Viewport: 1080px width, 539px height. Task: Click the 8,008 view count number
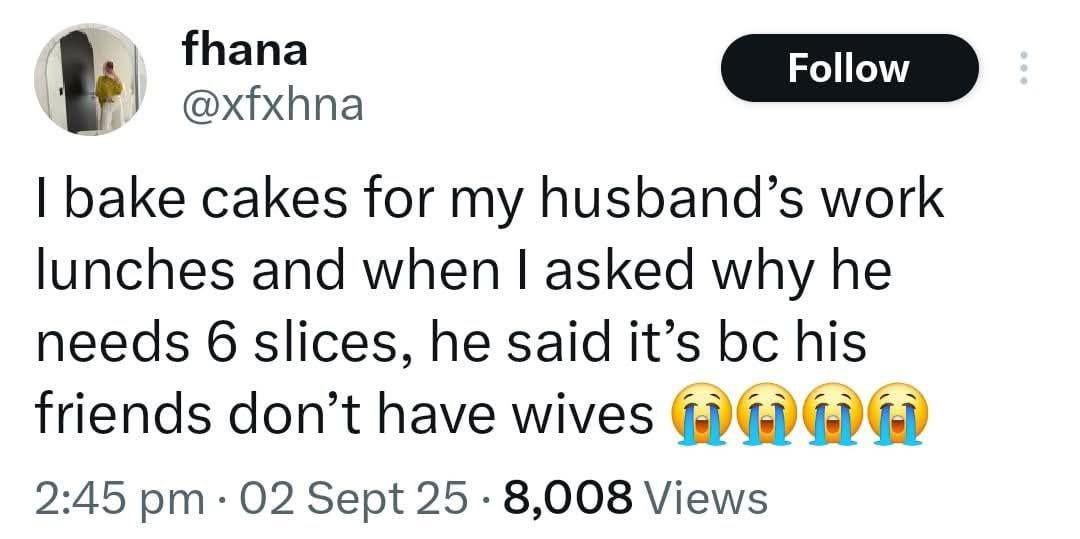click(569, 497)
